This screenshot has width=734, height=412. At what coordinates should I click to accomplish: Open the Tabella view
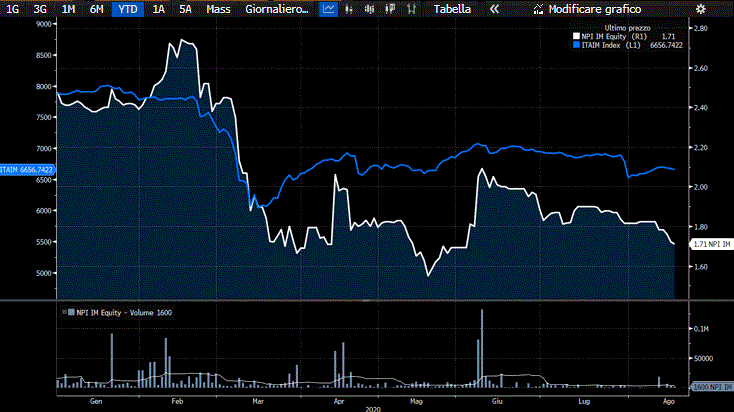(452, 9)
